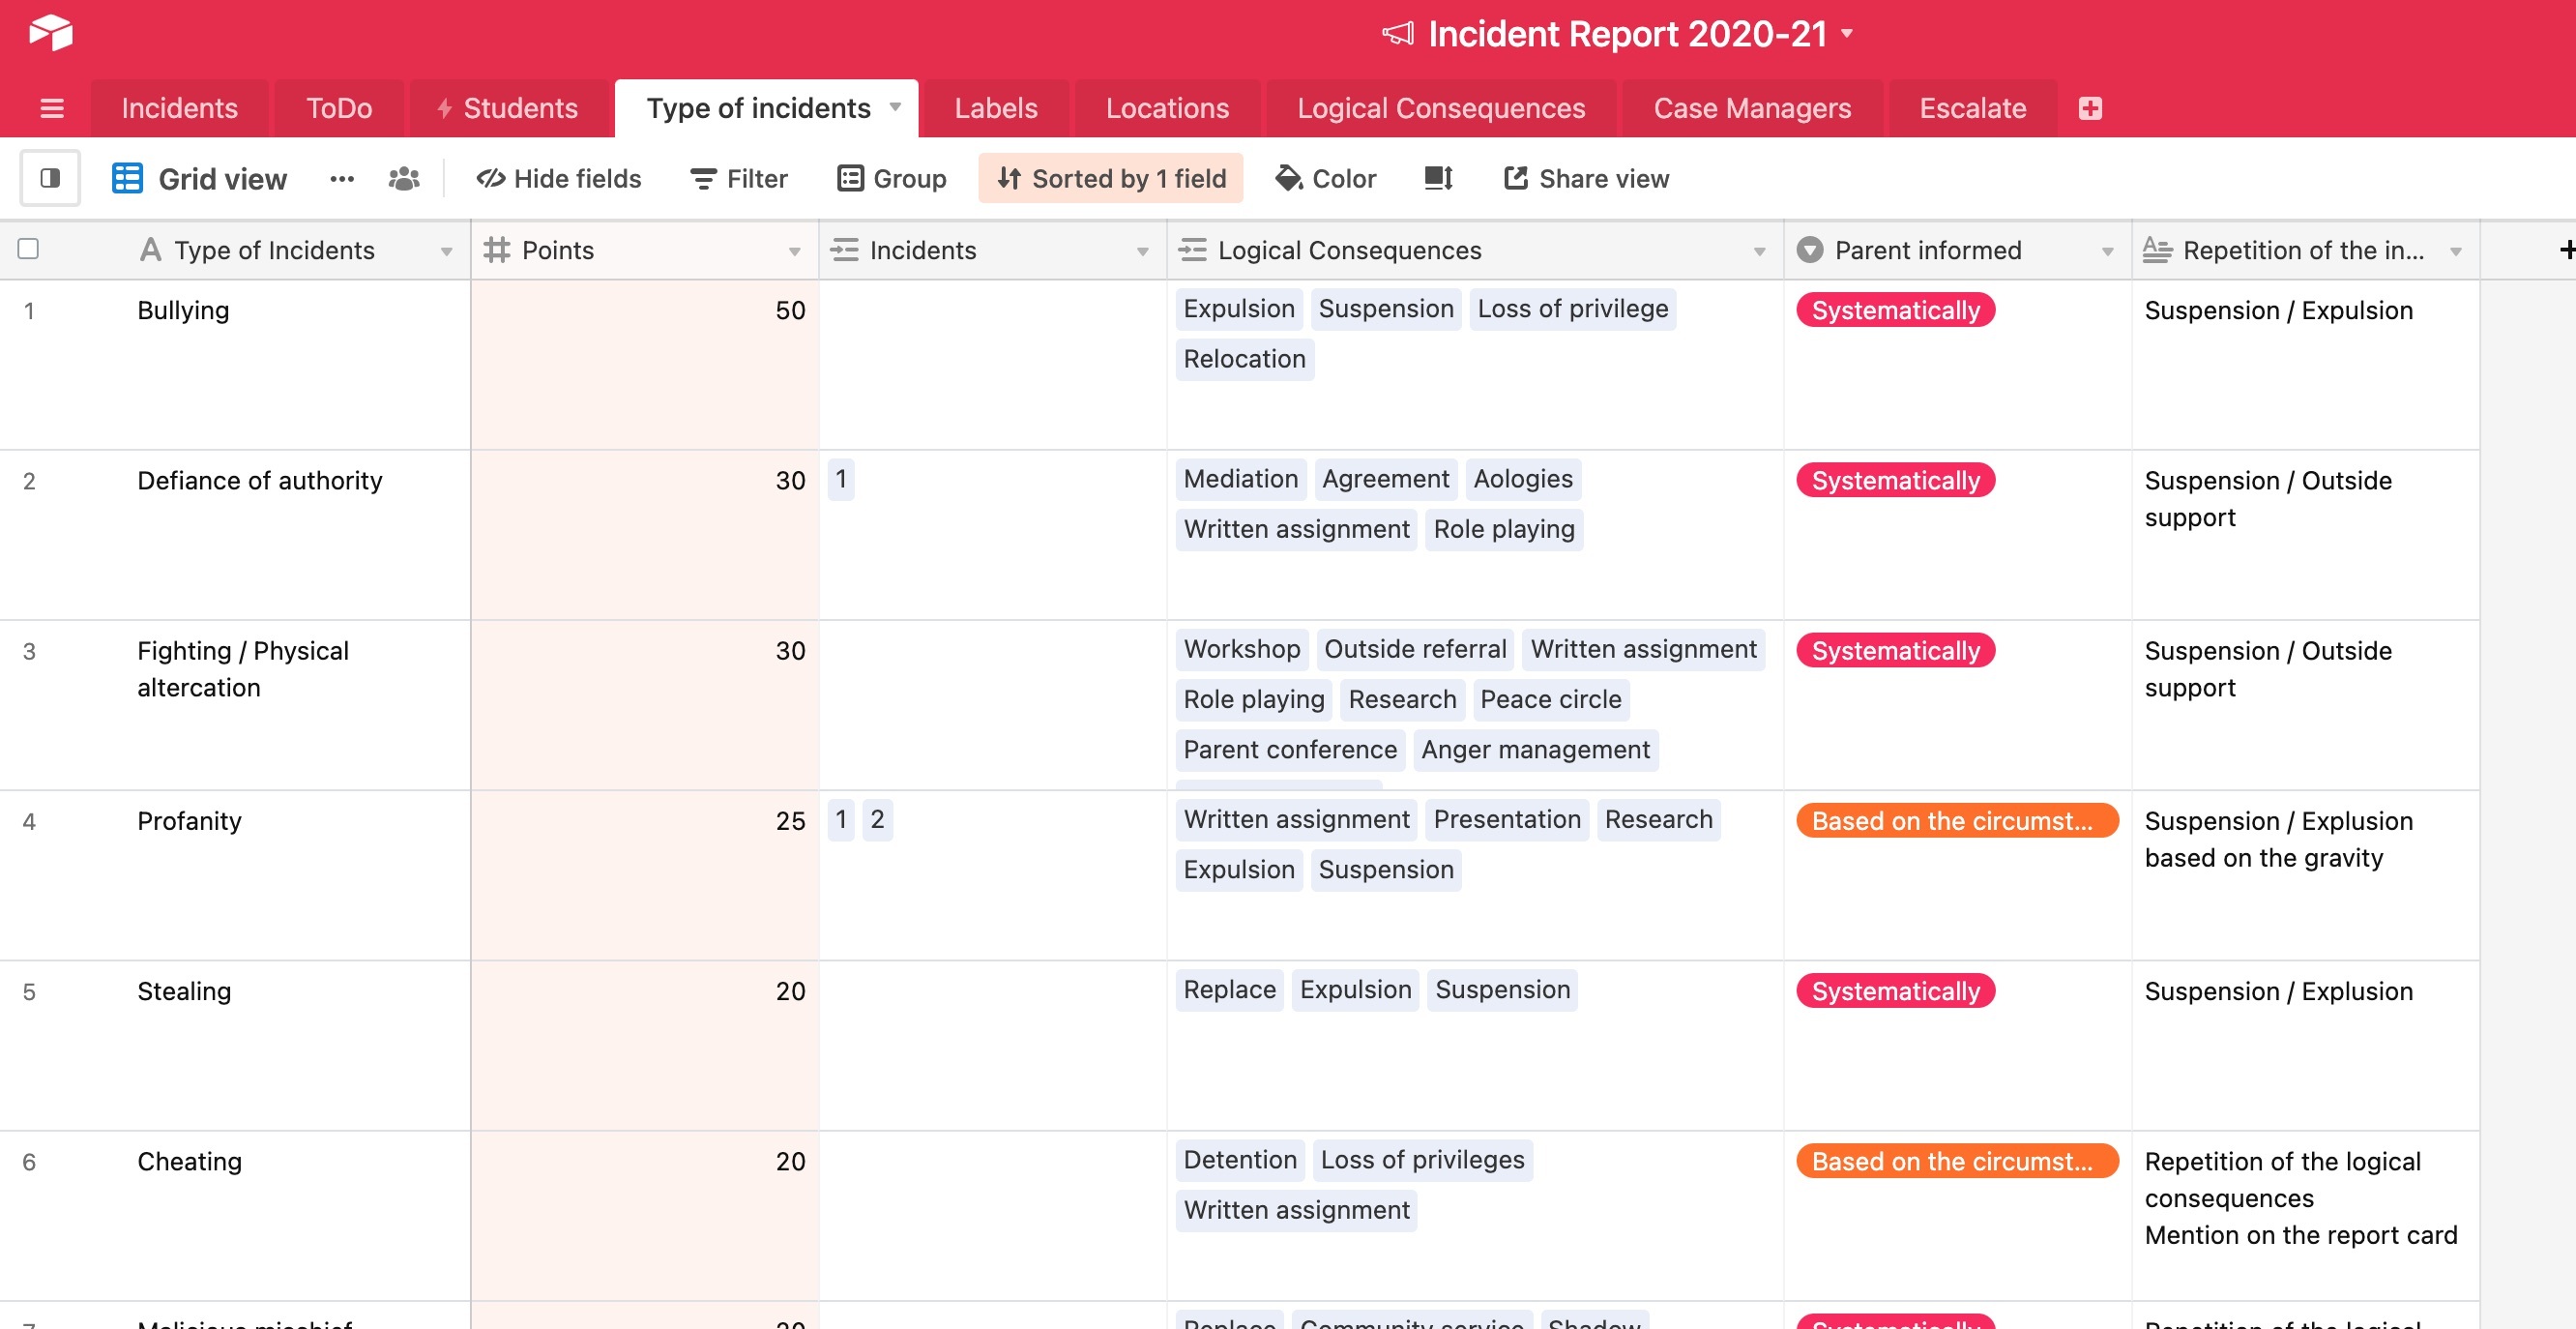This screenshot has width=2576, height=1329.
Task: Click megaphone icon beside base title
Action: (1398, 34)
